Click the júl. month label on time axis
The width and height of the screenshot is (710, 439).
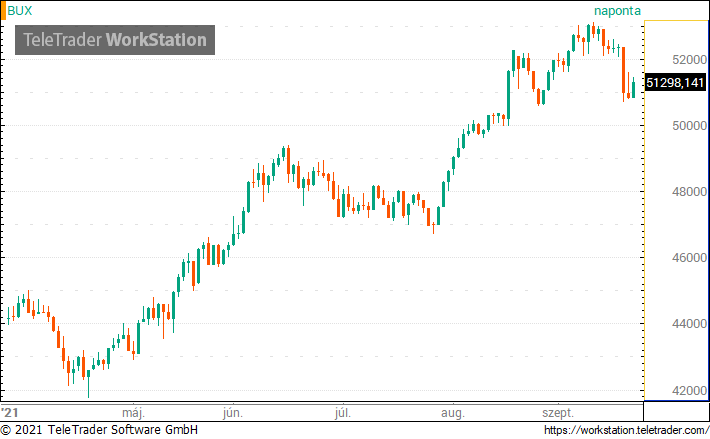pyautogui.click(x=343, y=413)
